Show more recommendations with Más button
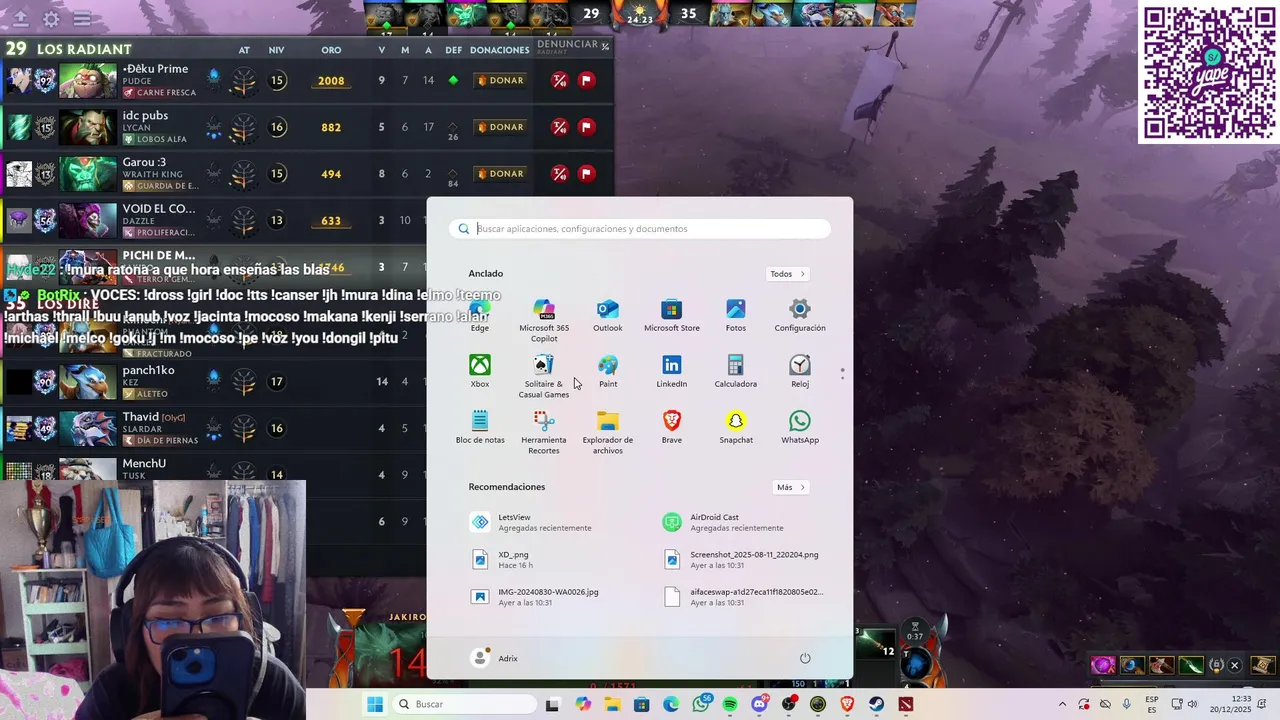The image size is (1280, 720). point(791,487)
